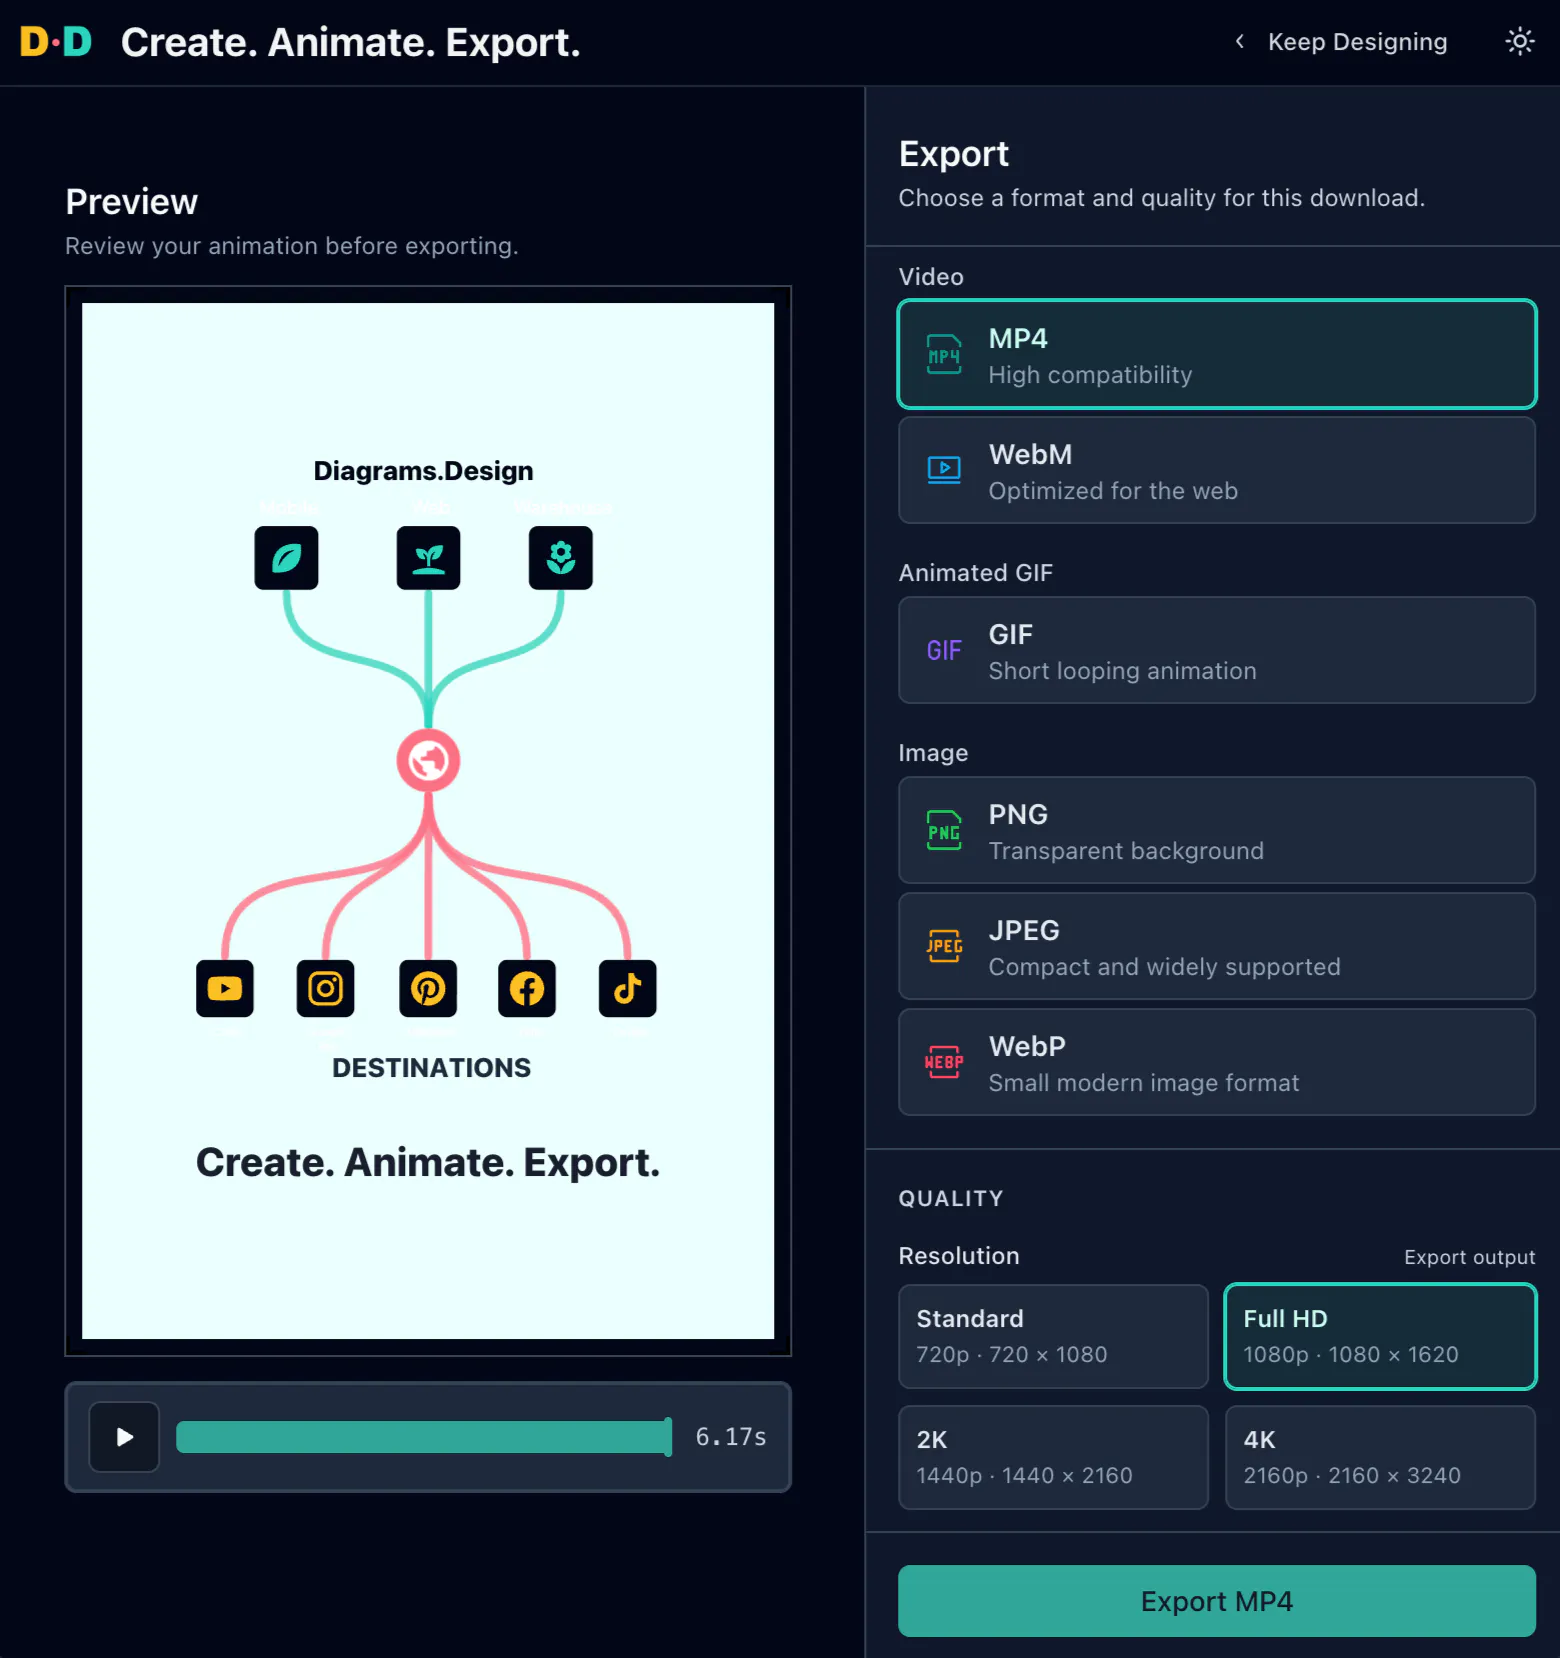Choose the 2K 1440p resolution
Viewport: 1560px width, 1658px height.
[x=1053, y=1457]
